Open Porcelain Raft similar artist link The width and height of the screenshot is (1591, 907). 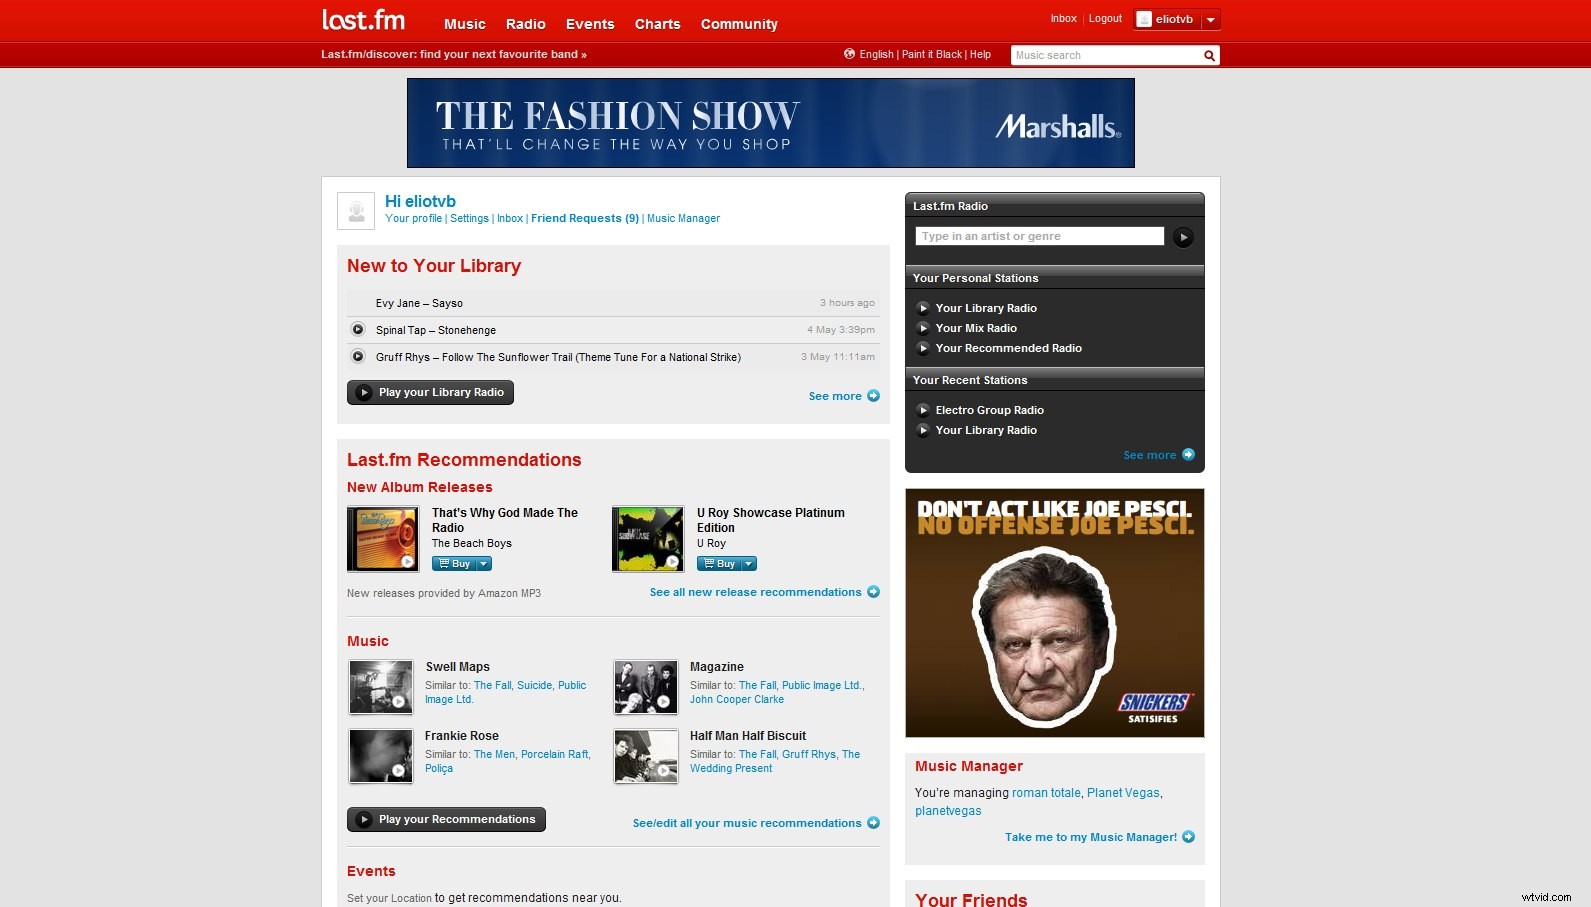pos(555,754)
